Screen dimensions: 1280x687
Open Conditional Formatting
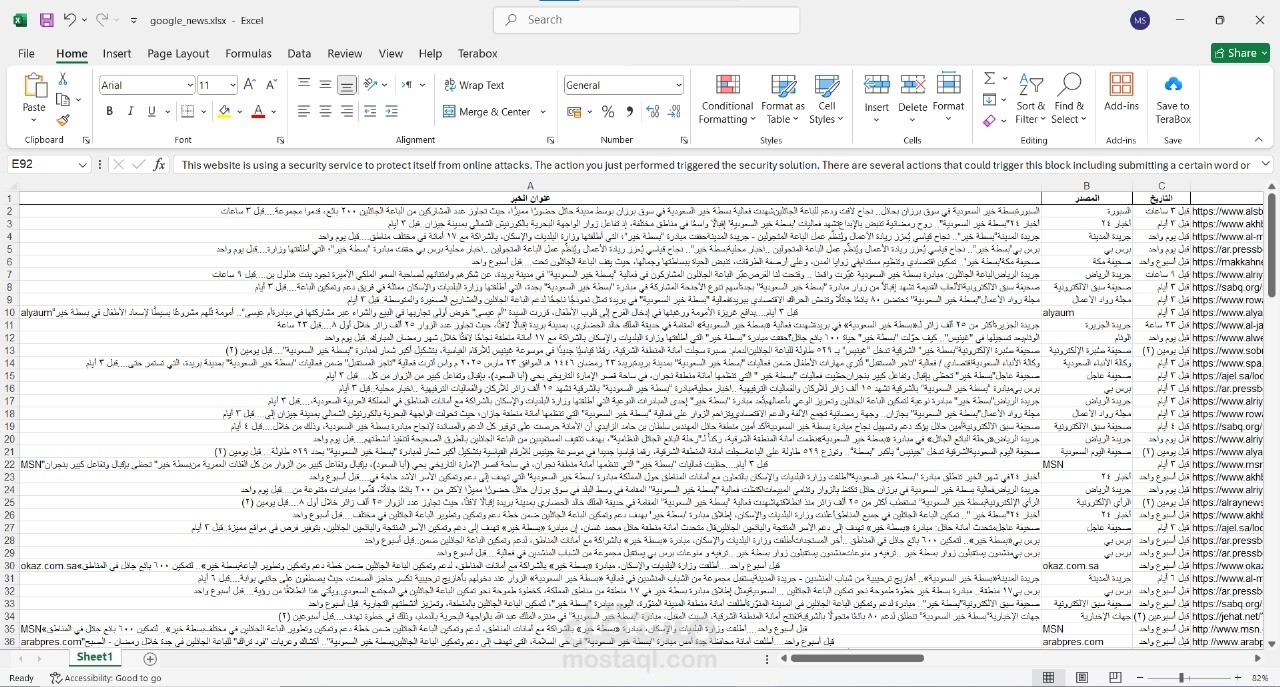click(727, 99)
